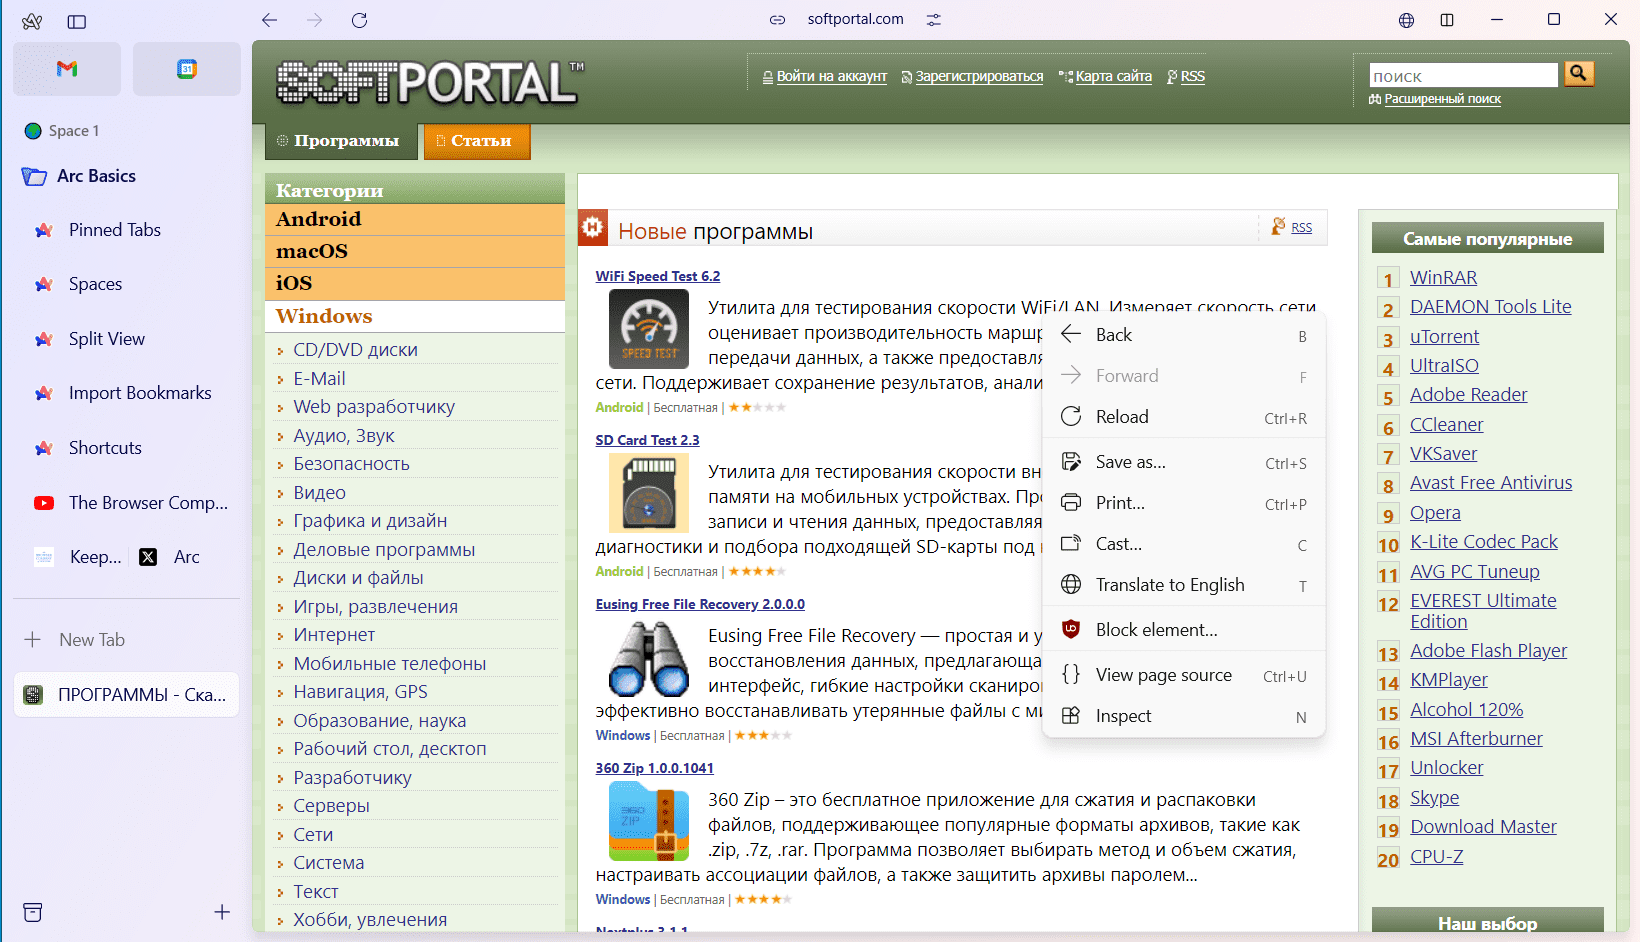The height and width of the screenshot is (942, 1640).
Task: Open Расширенный поиск advanced search link
Action: (x=1443, y=99)
